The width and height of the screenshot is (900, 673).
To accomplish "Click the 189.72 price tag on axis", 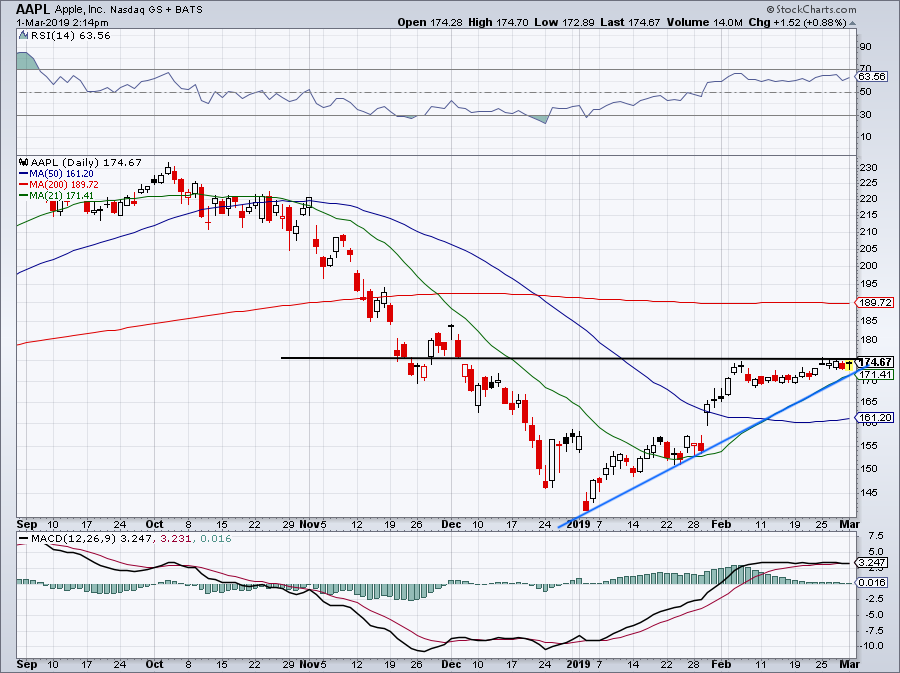I will [875, 302].
